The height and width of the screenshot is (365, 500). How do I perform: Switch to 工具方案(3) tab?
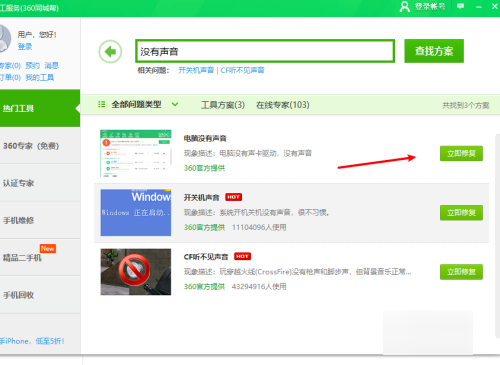[x=223, y=105]
